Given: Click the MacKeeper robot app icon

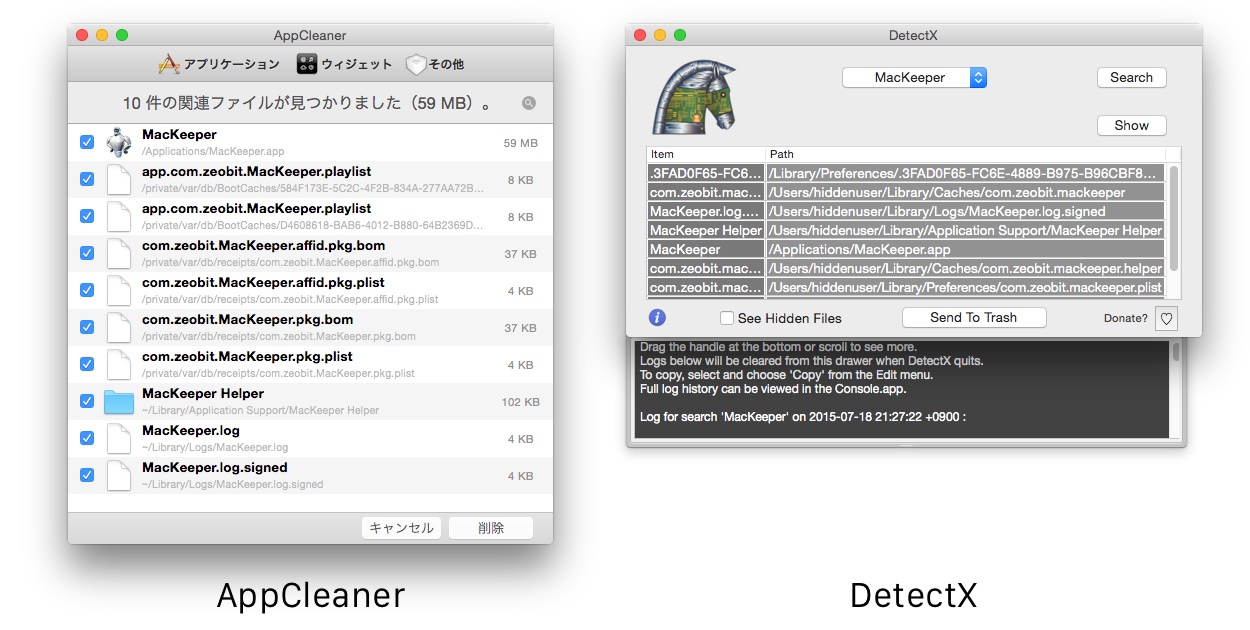Looking at the screenshot, I should click(119, 142).
